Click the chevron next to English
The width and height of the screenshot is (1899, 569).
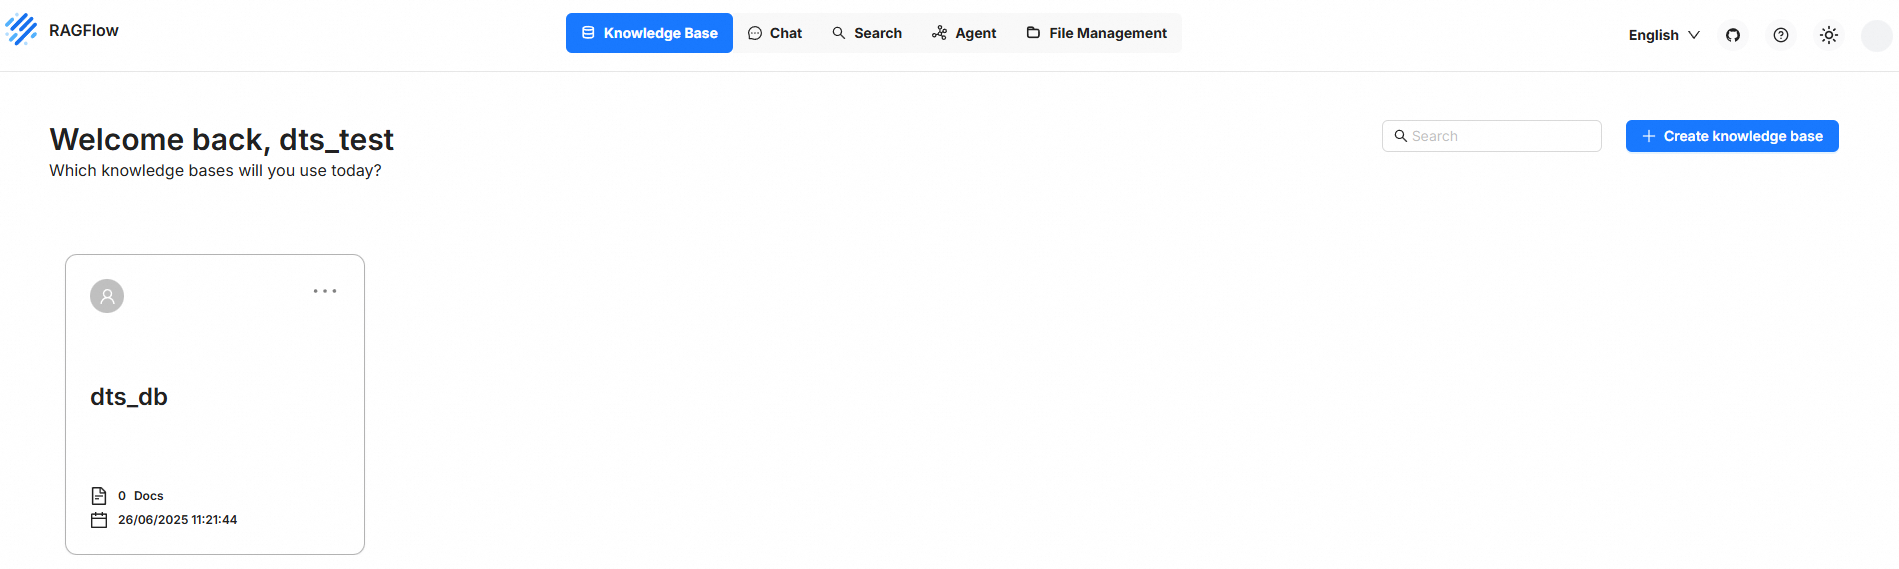click(1694, 35)
